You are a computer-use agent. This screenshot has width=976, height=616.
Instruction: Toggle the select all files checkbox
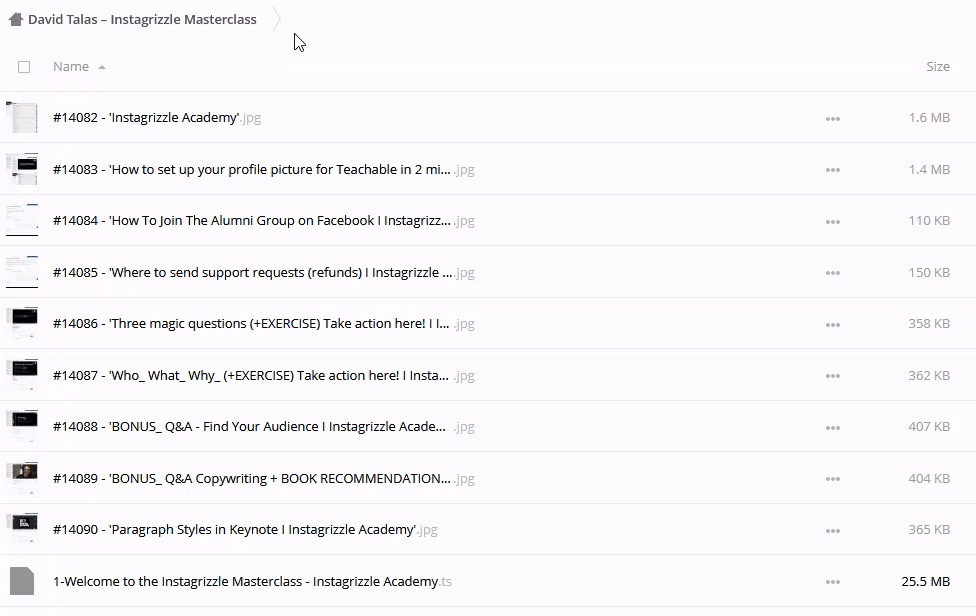coord(24,67)
